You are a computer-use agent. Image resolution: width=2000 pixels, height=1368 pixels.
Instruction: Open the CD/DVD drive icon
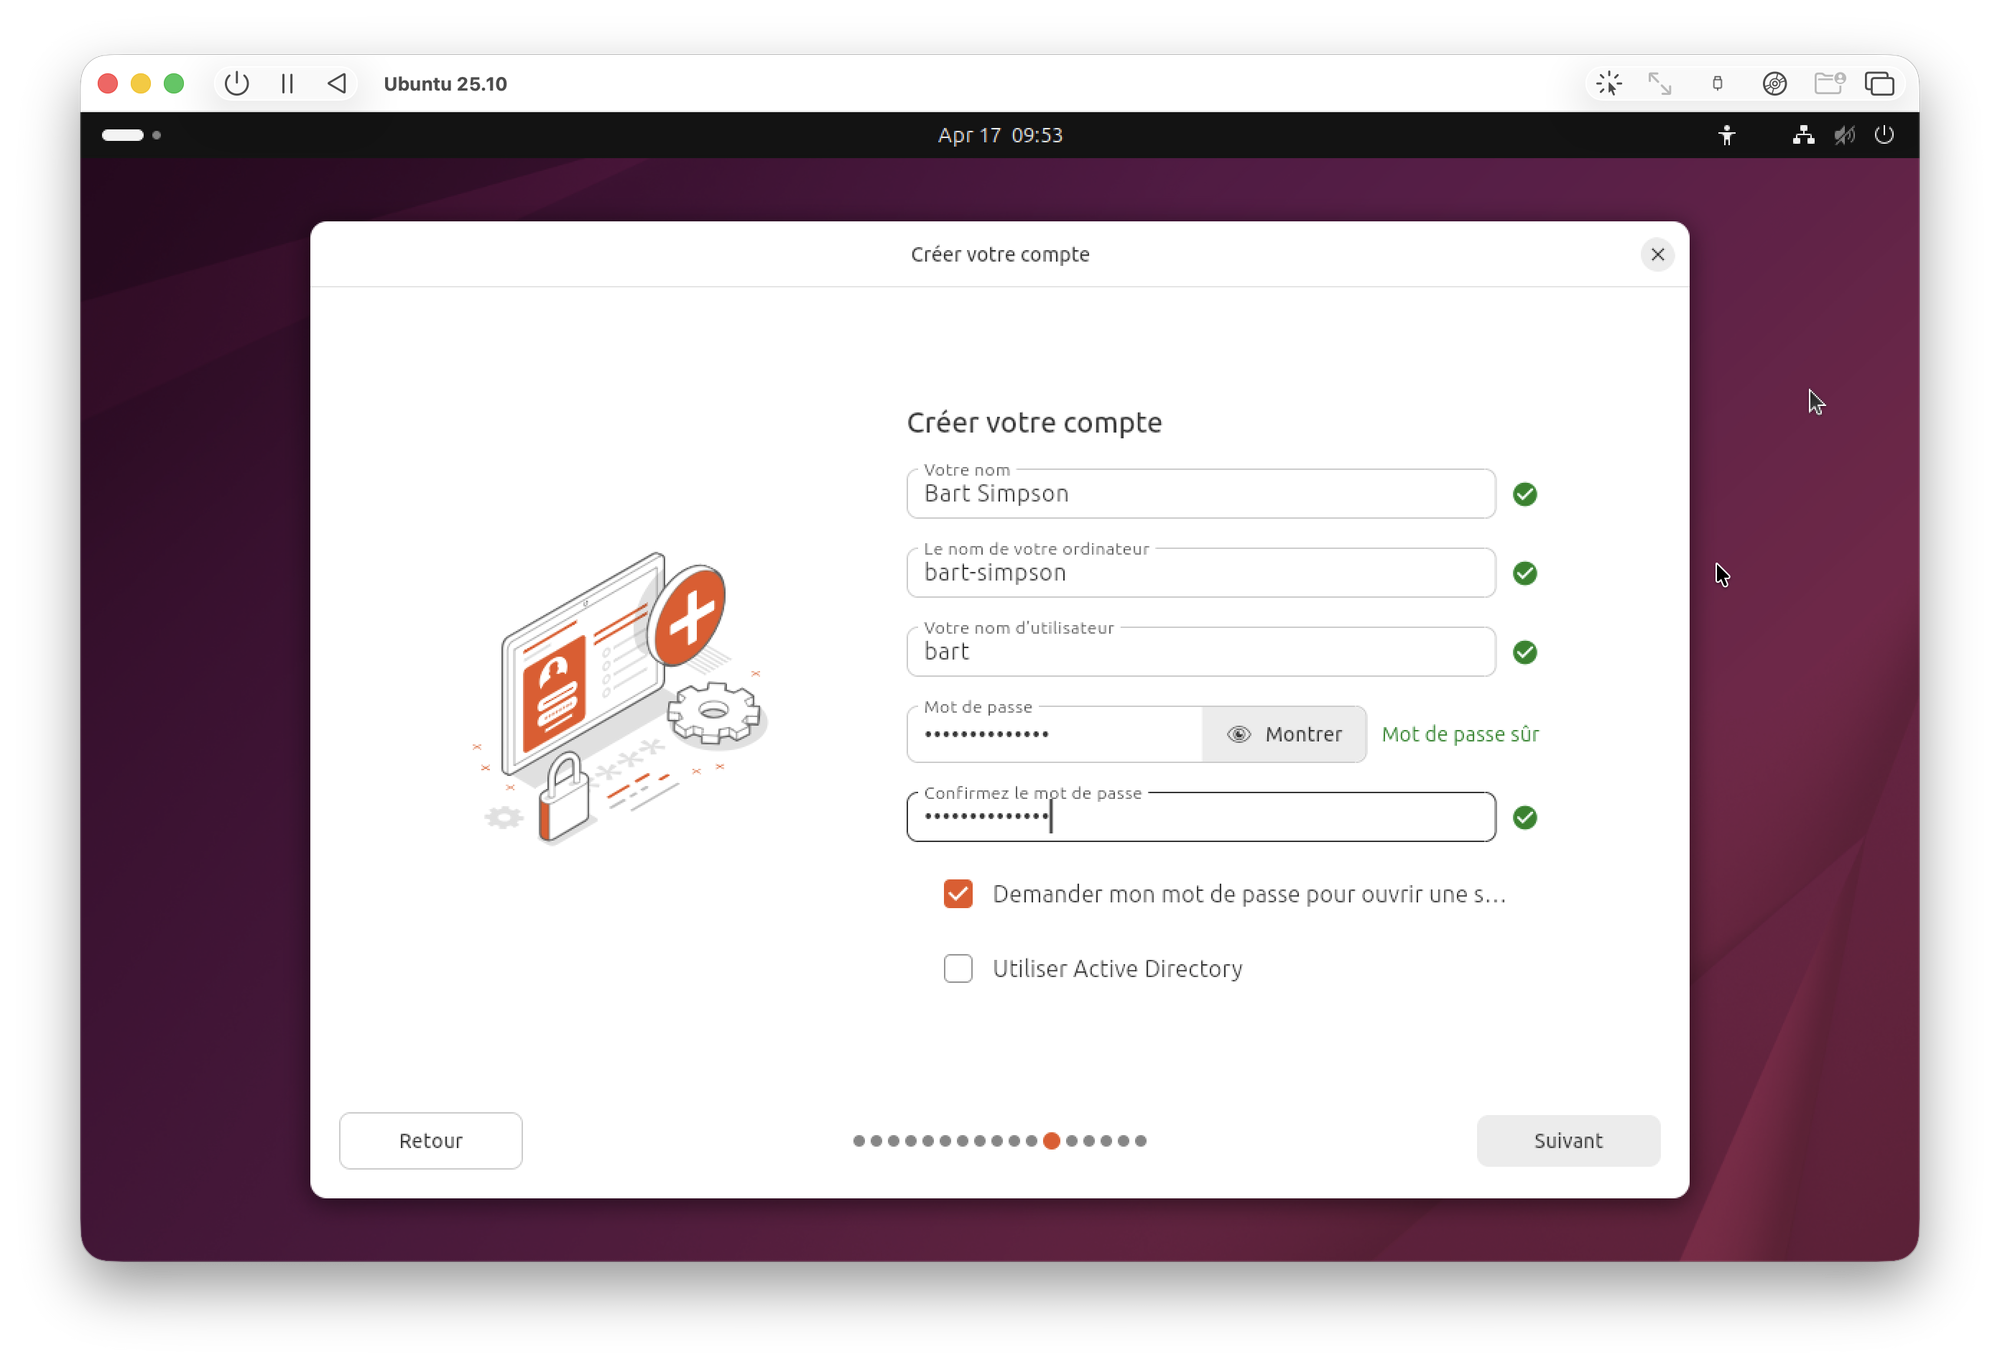coord(1774,84)
